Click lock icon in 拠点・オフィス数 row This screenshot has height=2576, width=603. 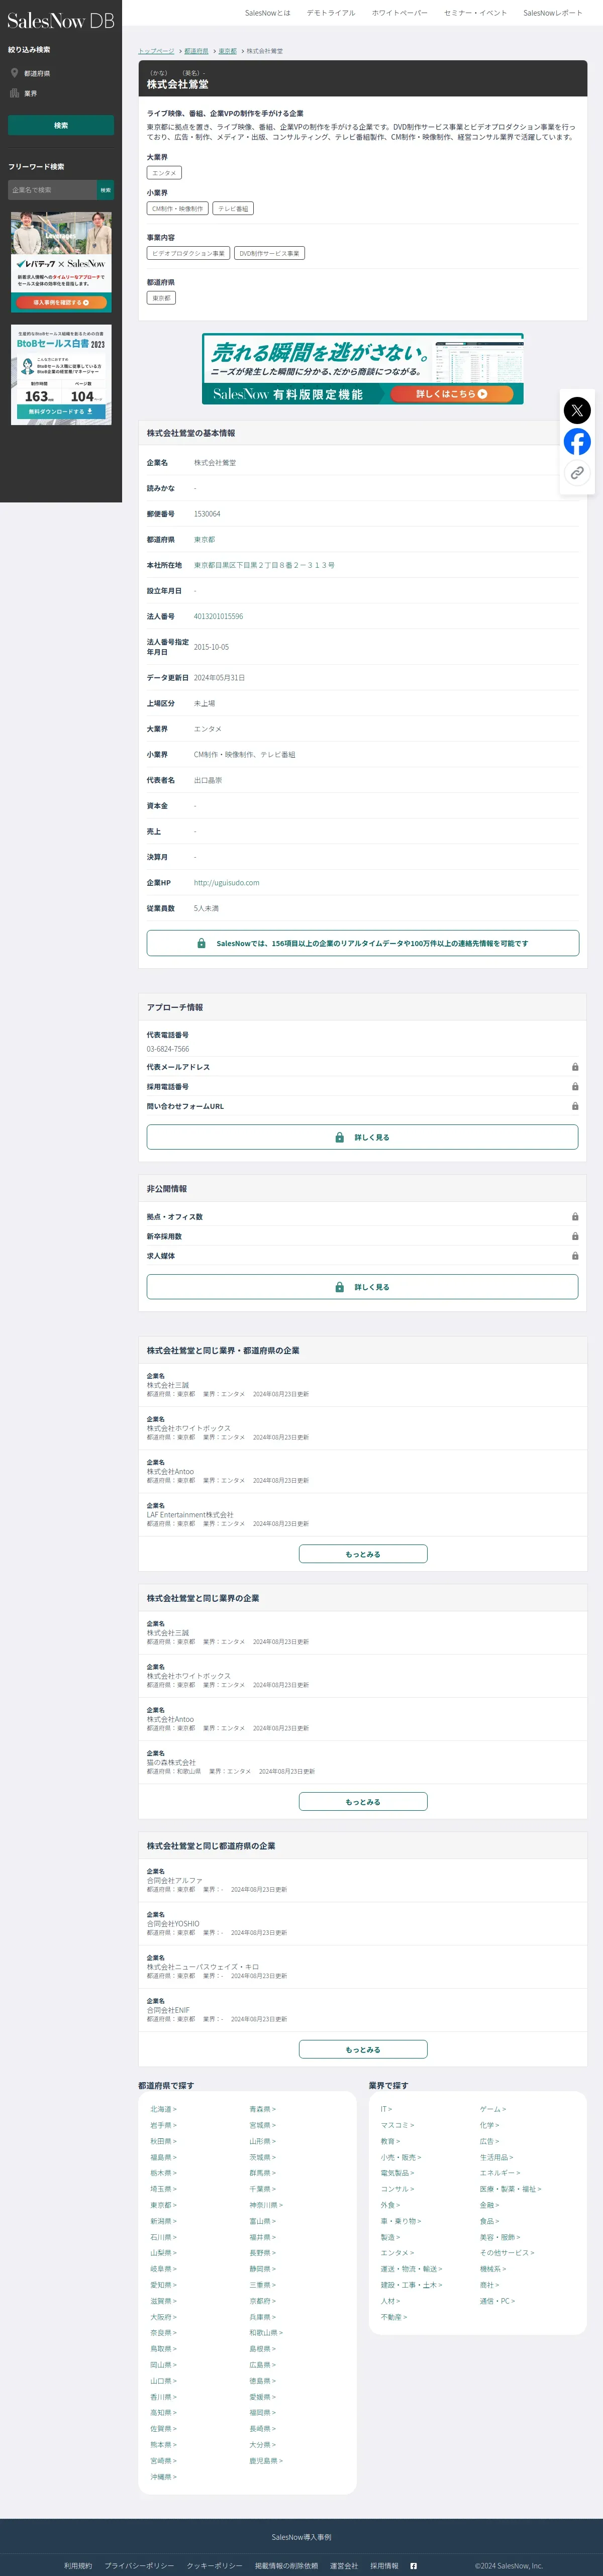575,1217
